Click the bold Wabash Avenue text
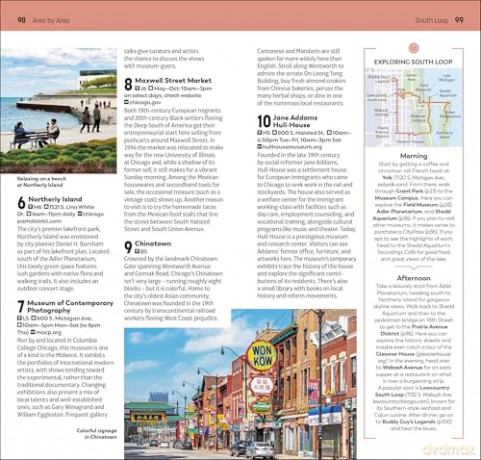 click(x=403, y=367)
